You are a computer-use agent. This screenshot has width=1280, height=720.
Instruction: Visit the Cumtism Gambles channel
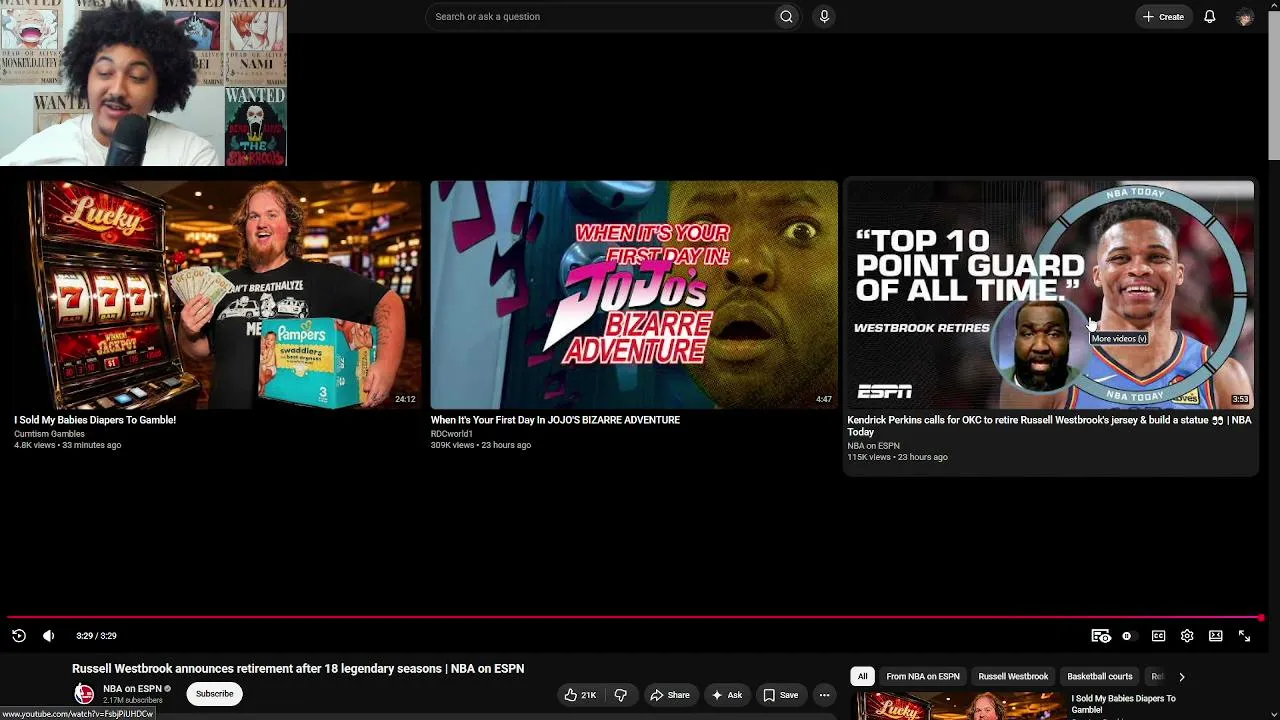(49, 434)
